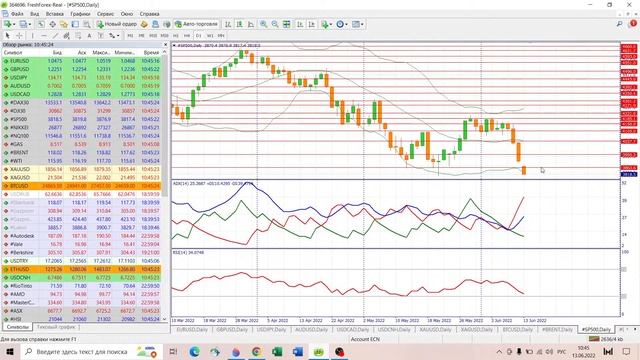Click Market Watch scrollbar down arrow
Screen dimensions: 640x360
click(164, 319)
